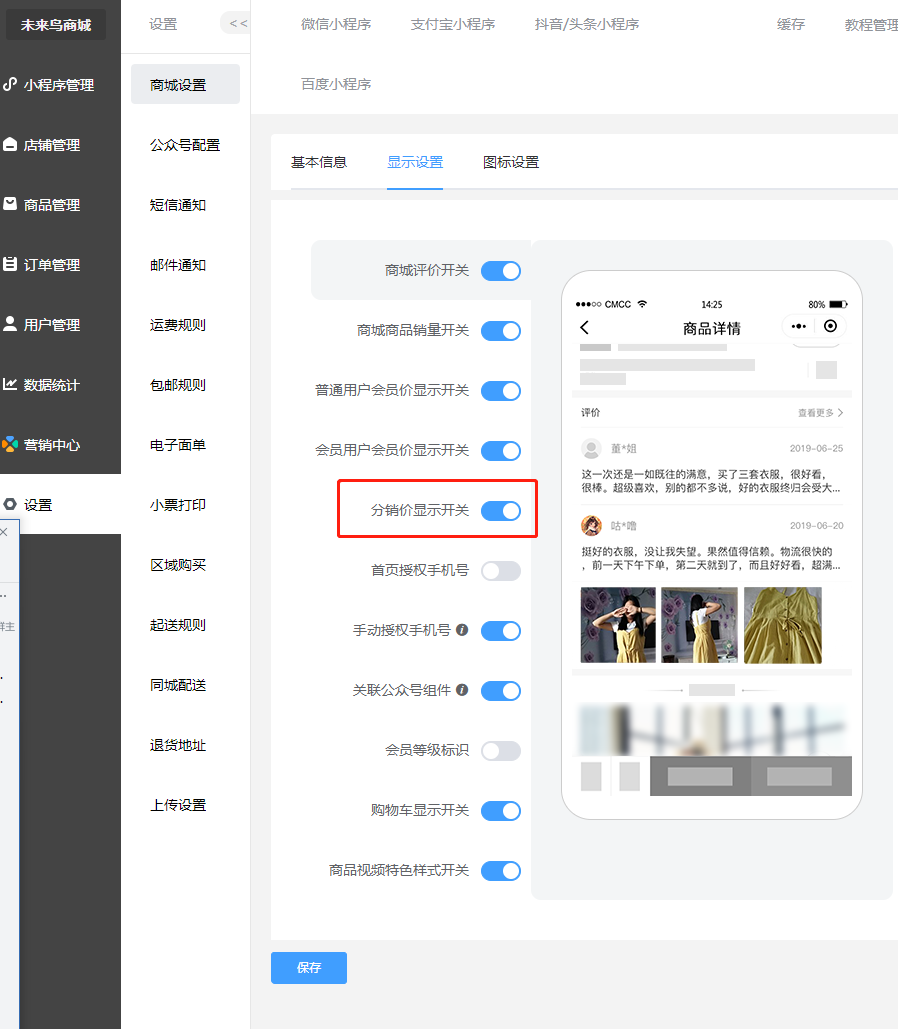
Task: Toggle the 购物车显示开关 switch
Action: coord(501,810)
